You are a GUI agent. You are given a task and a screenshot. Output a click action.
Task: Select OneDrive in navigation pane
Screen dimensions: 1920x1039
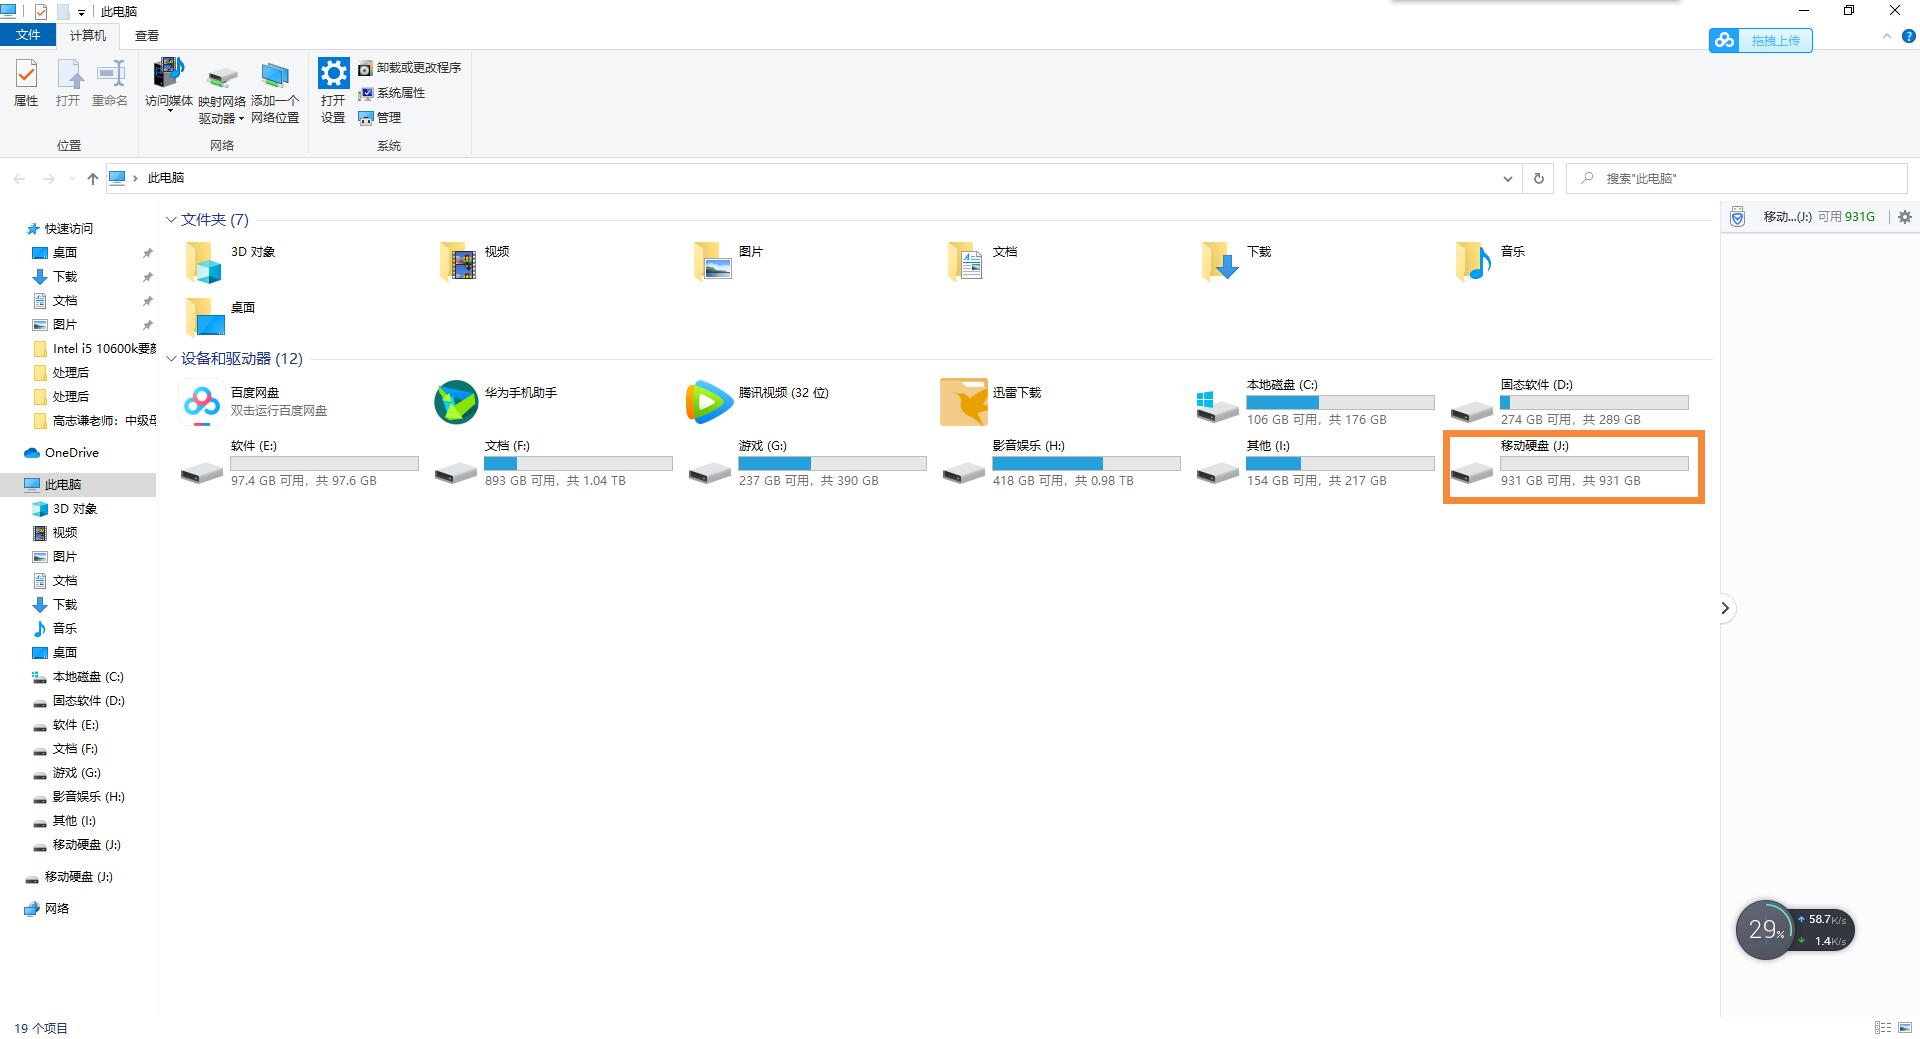[x=71, y=453]
